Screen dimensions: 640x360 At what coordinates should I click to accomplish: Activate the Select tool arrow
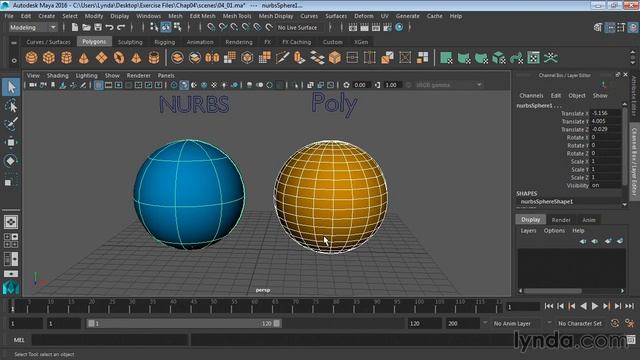pyautogui.click(x=11, y=87)
